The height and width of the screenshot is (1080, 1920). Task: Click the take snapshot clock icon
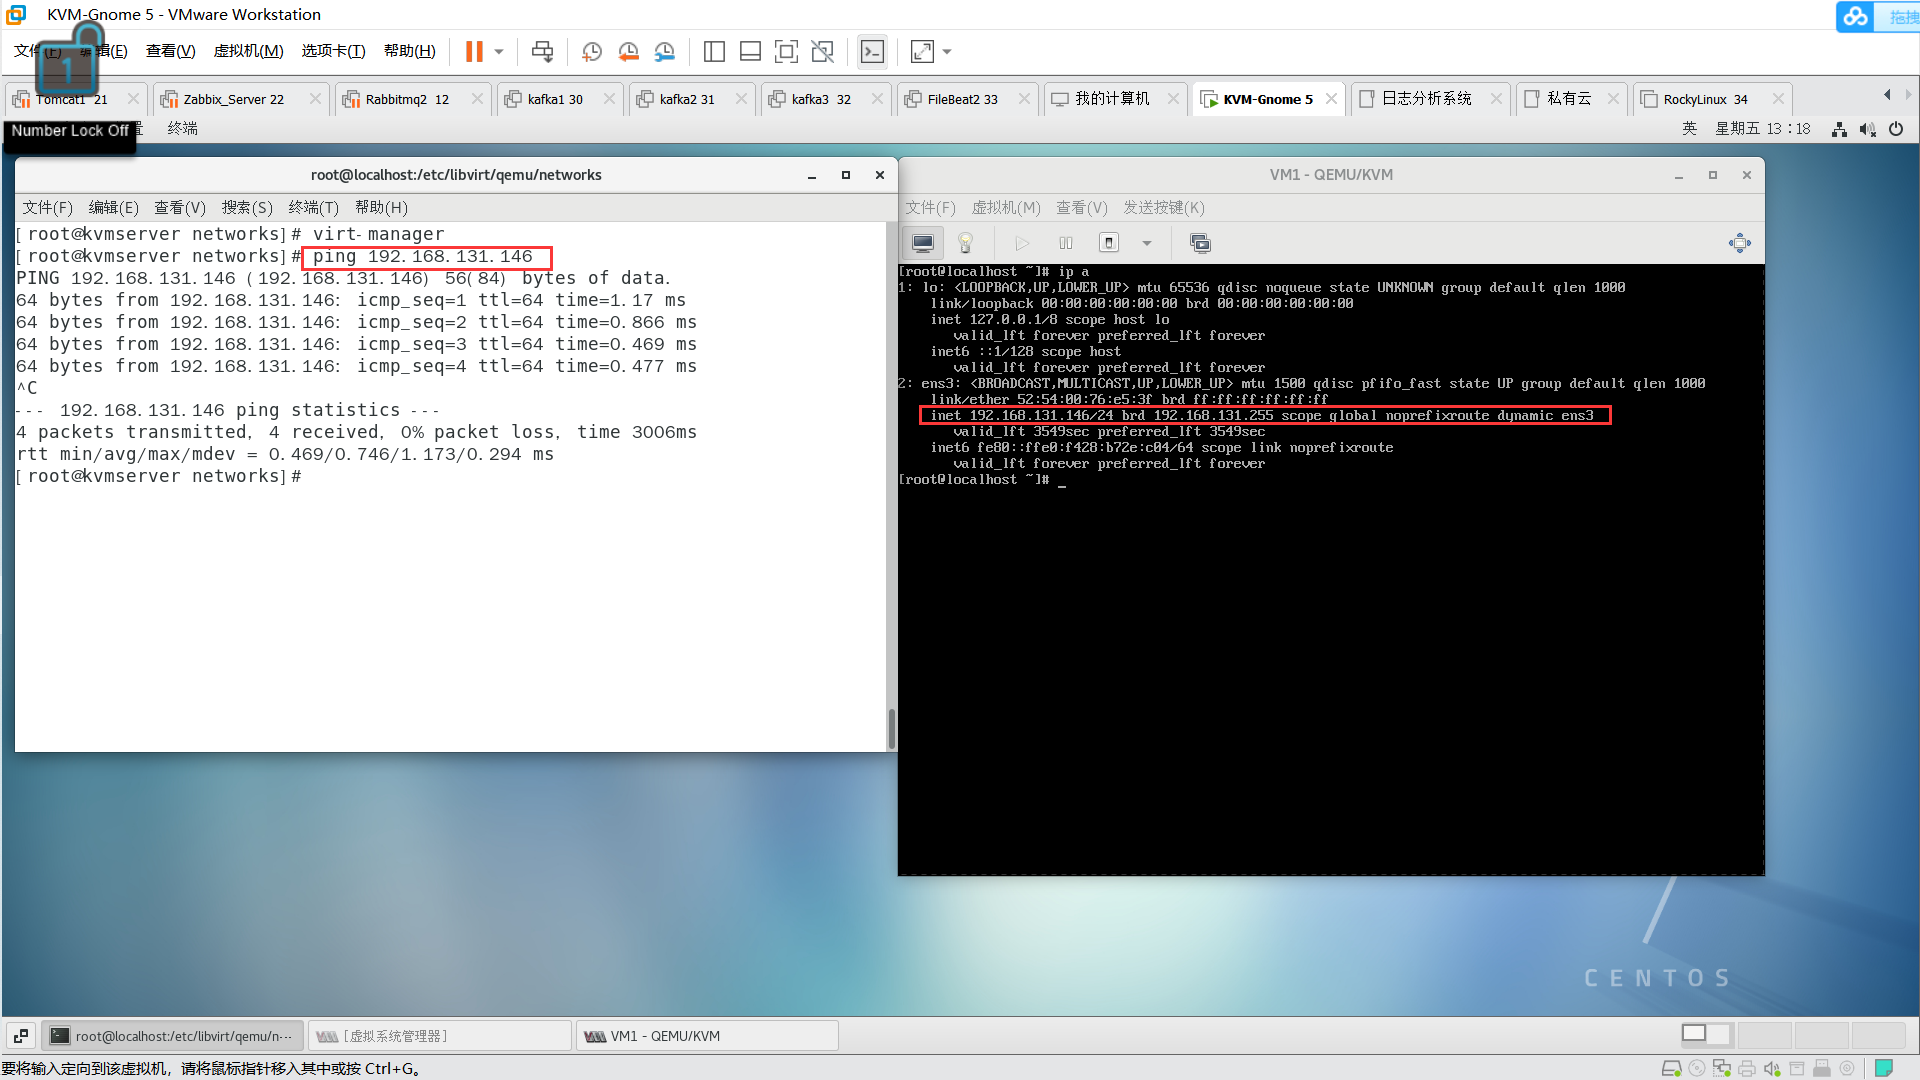point(592,52)
